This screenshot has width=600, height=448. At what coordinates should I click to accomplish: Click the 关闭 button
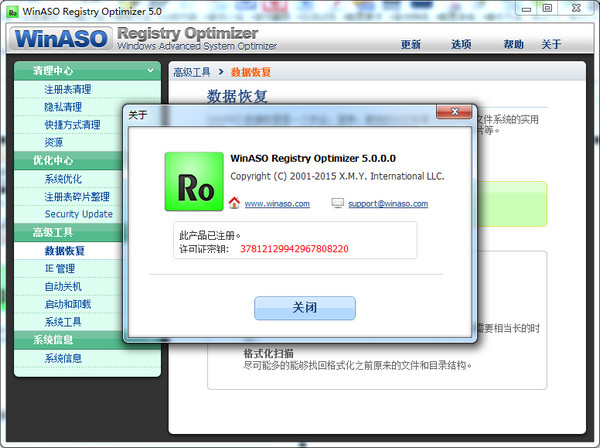click(305, 308)
